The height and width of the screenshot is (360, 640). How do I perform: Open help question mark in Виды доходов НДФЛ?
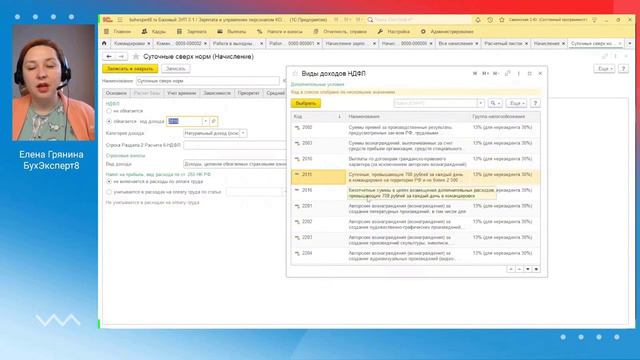pos(535,103)
